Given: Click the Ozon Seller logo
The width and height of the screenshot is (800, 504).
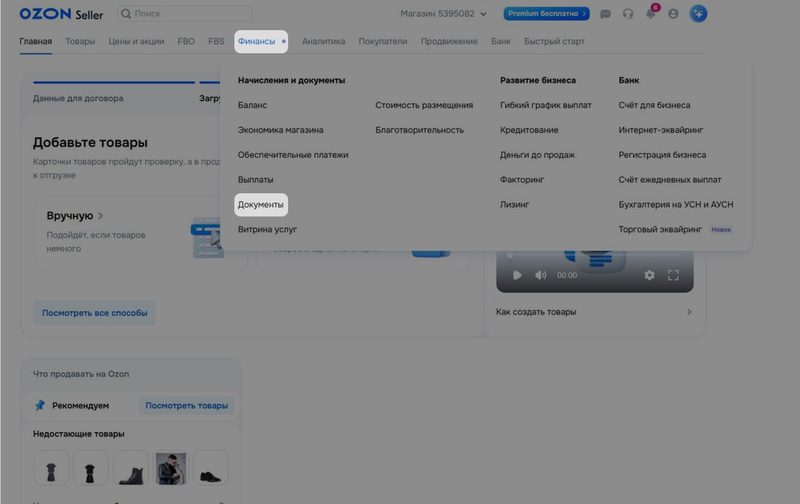Looking at the screenshot, I should (61, 14).
